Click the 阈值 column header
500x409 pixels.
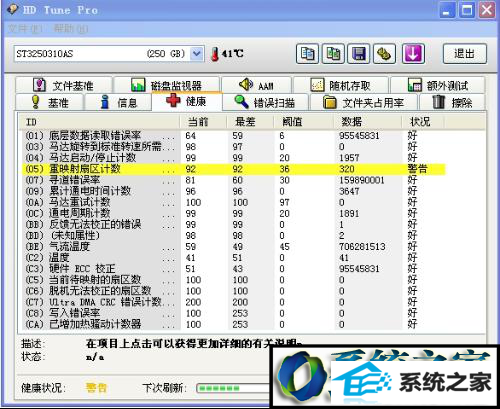(303, 122)
